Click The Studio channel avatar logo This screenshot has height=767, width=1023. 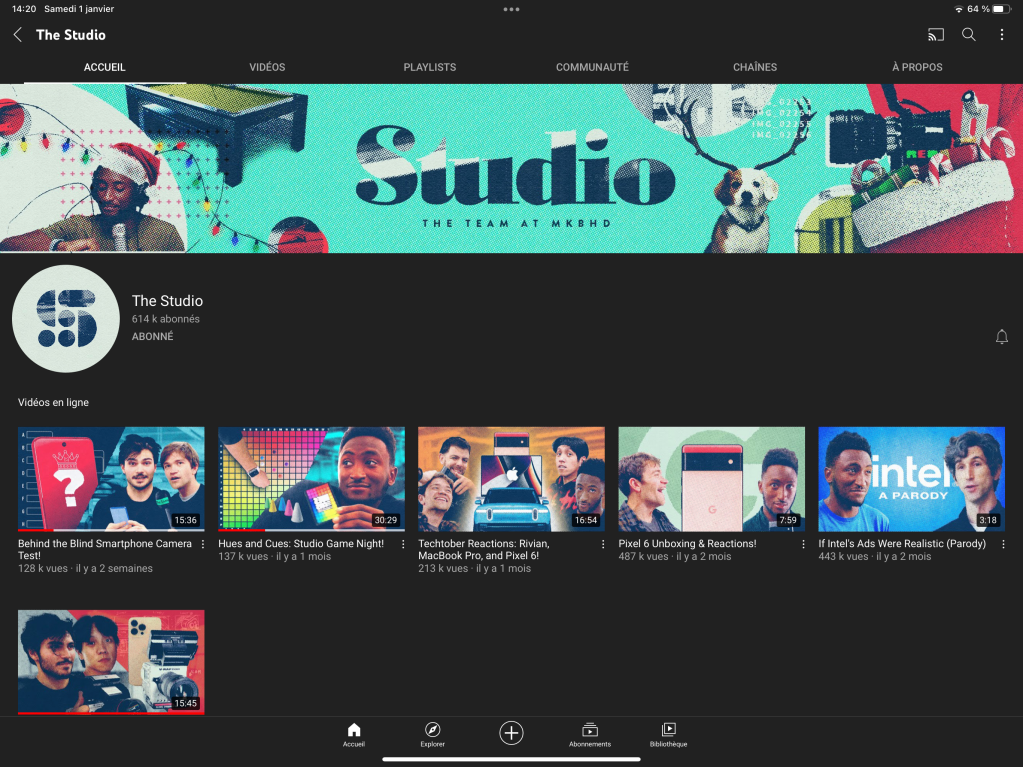66,319
